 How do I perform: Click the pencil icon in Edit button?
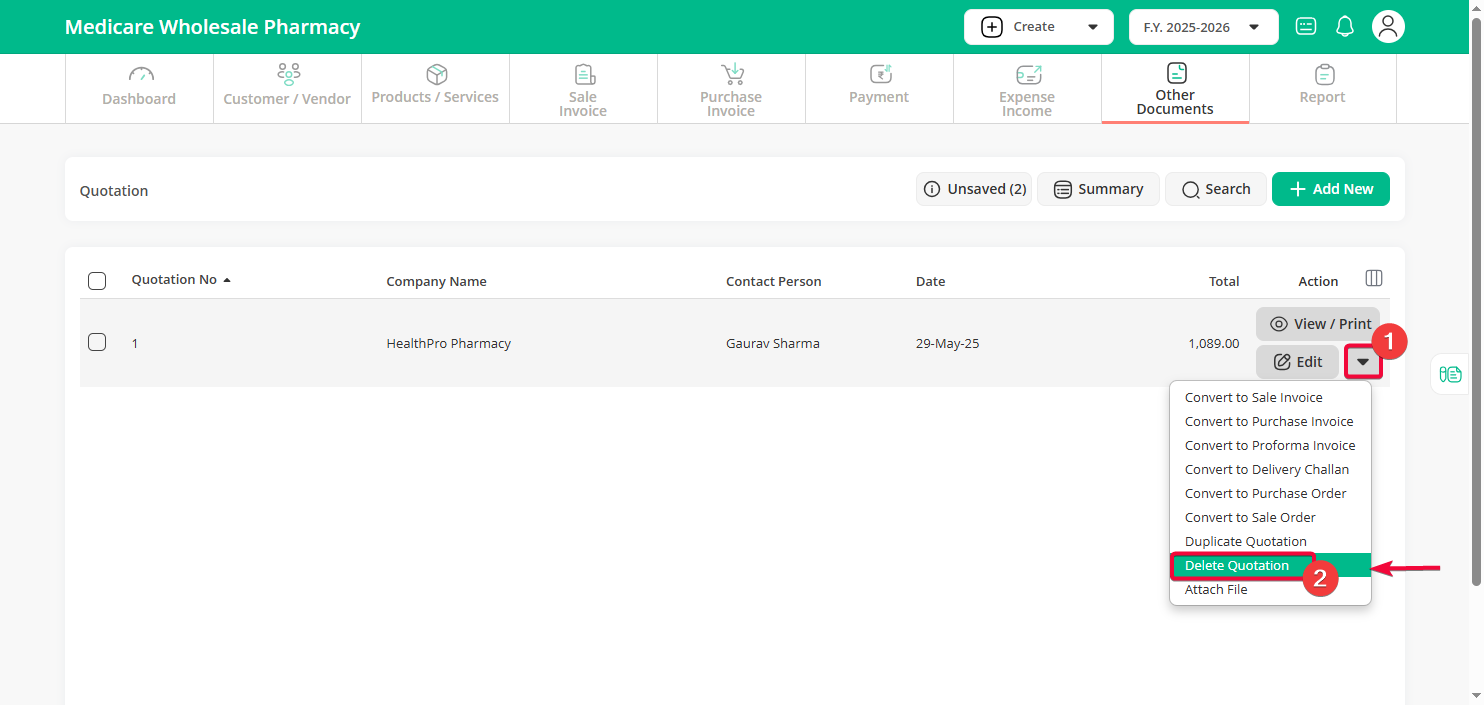[1282, 362]
